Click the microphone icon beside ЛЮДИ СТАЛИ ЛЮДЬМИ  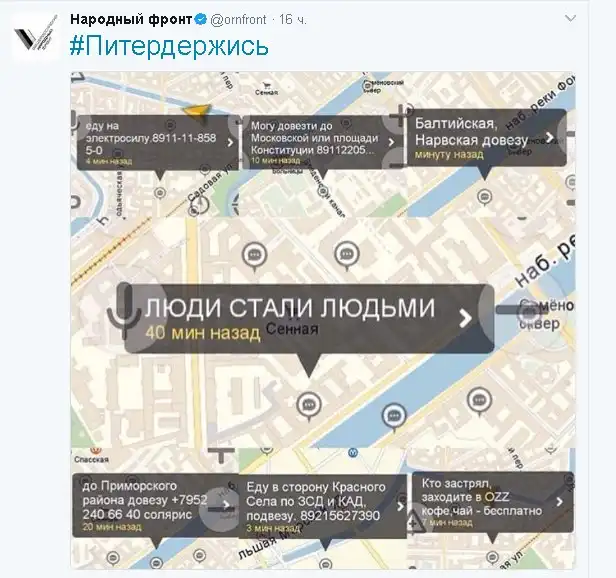click(x=124, y=308)
